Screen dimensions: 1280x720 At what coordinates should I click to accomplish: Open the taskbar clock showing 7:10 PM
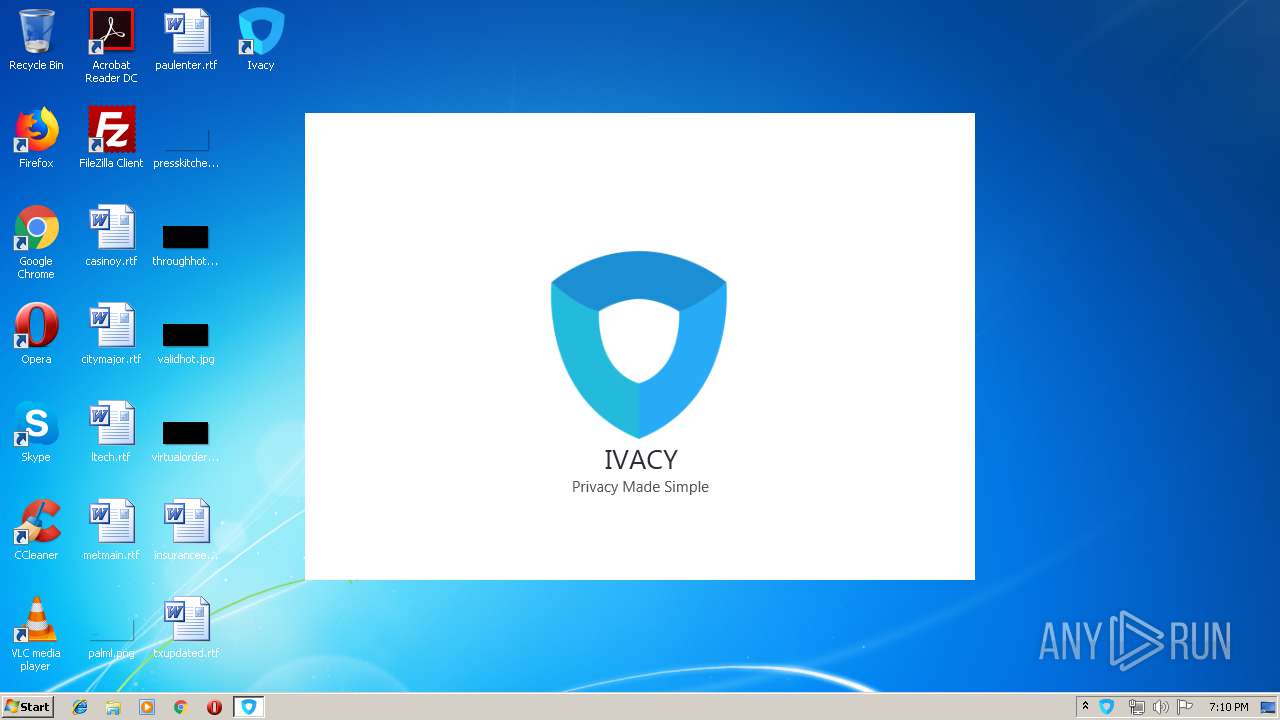(x=1228, y=707)
